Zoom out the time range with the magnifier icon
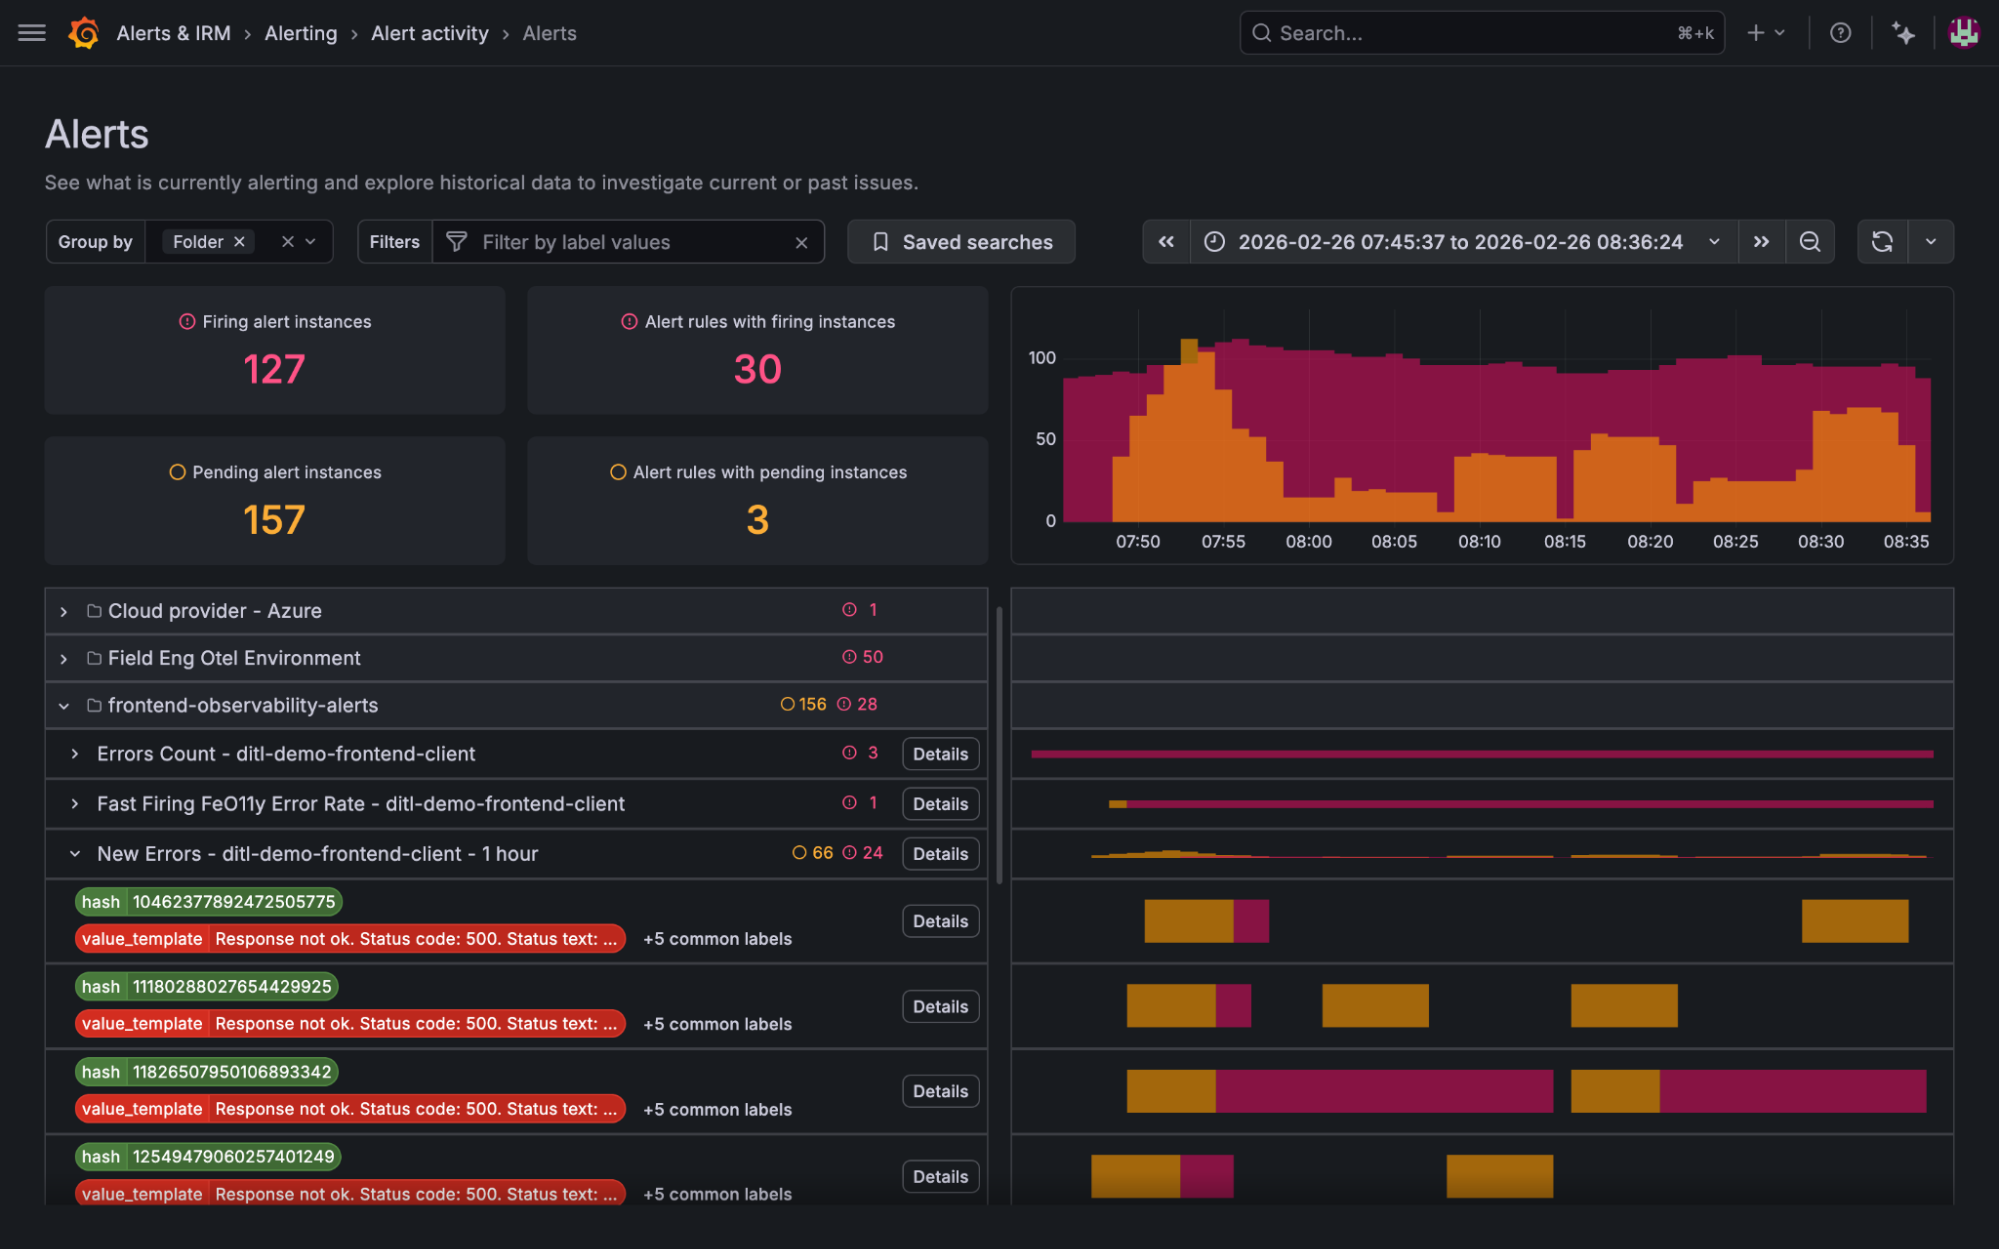The width and height of the screenshot is (1999, 1250). [1810, 241]
